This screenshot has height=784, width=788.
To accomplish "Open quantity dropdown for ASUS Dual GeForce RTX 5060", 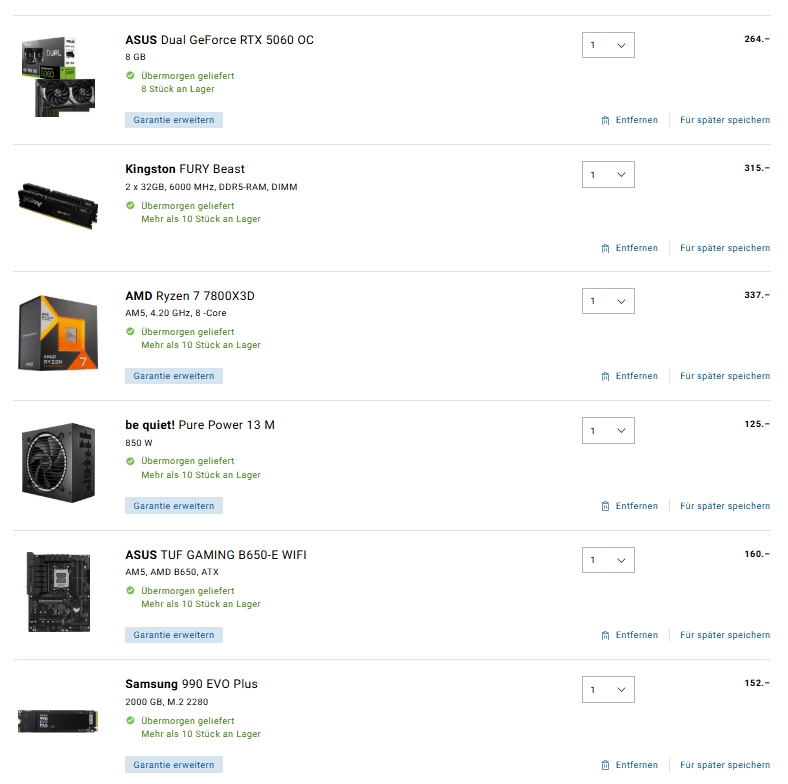I will (x=608, y=45).
